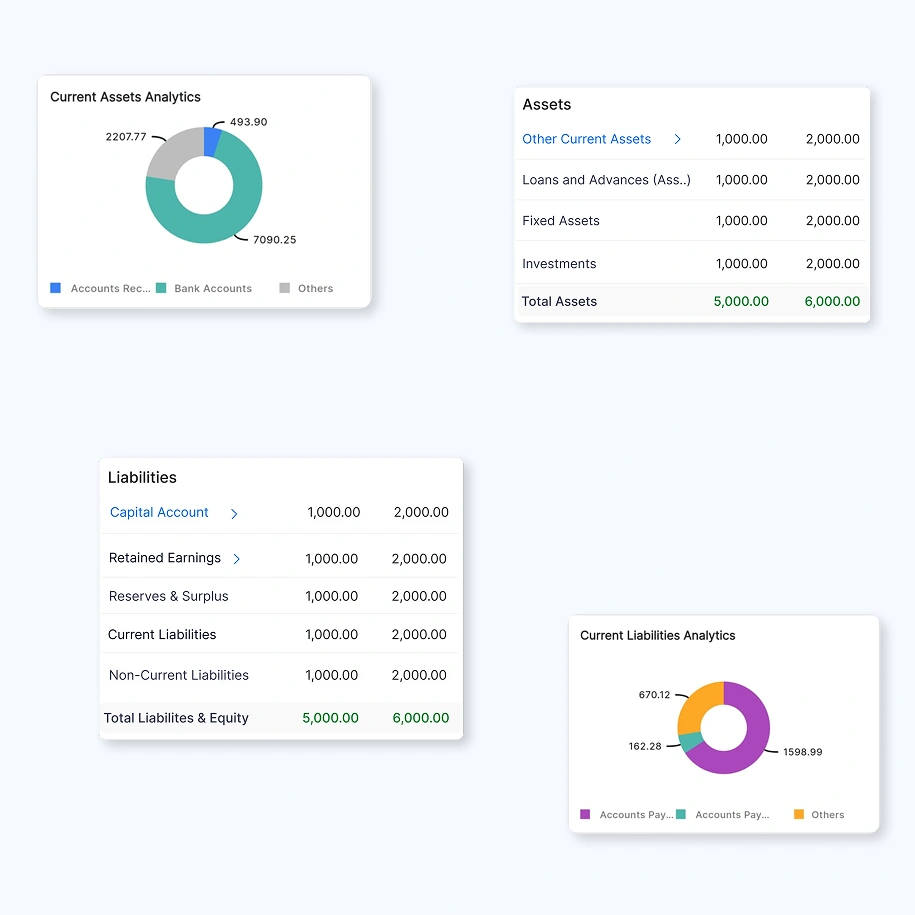Expand the Other Current Assets chevron
Image resolution: width=915 pixels, height=915 pixels.
677,140
